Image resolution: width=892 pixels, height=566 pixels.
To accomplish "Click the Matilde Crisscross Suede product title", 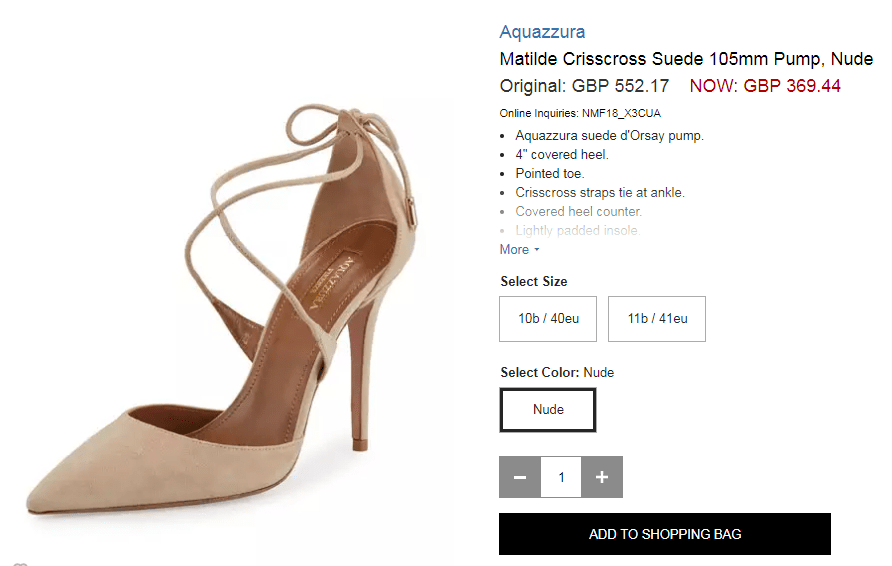I will click(686, 59).
